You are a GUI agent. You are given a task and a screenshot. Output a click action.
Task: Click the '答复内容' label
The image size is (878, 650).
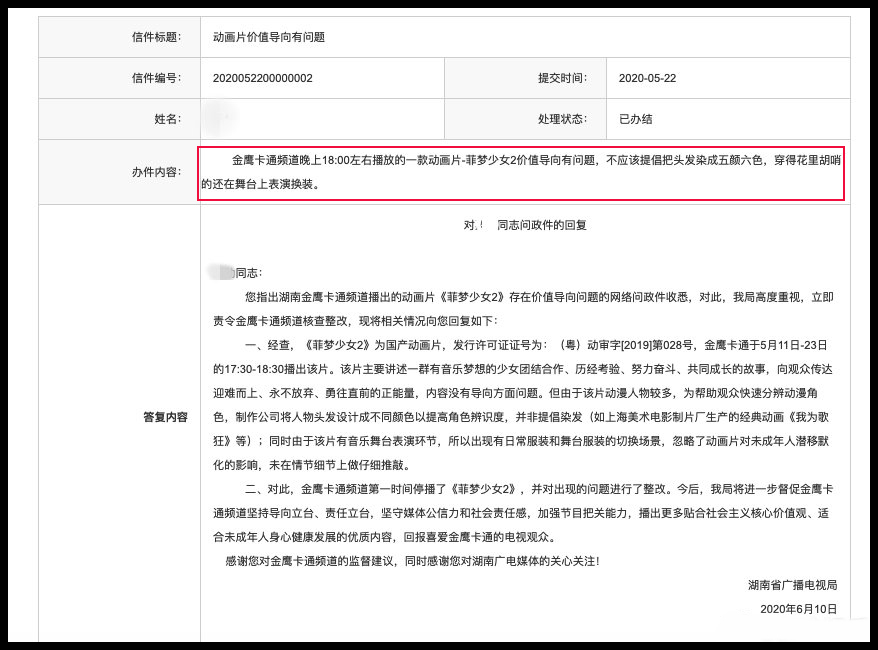(165, 417)
